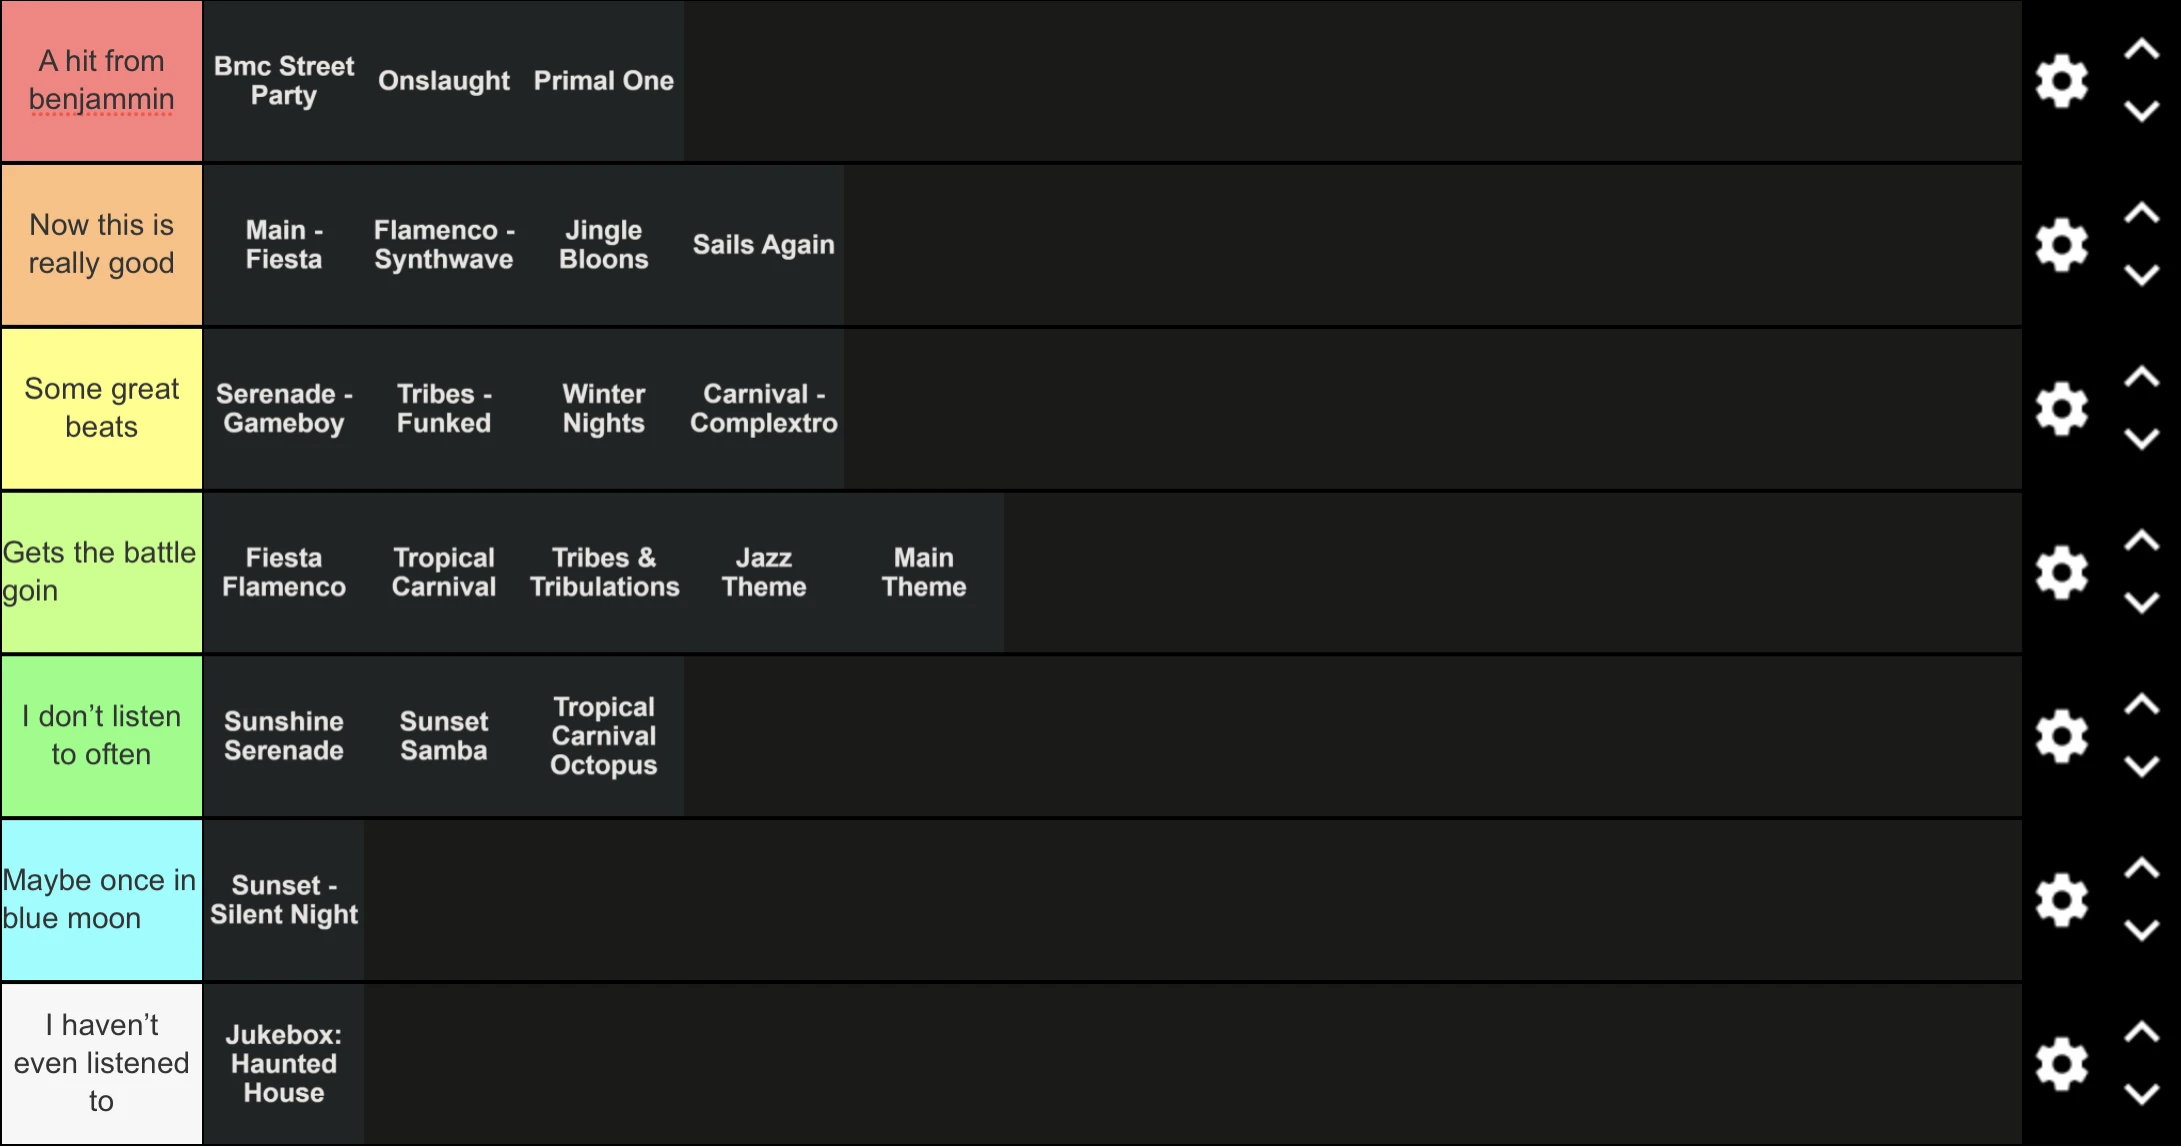Move the "Gets the battle goin" tier down

(2140, 605)
